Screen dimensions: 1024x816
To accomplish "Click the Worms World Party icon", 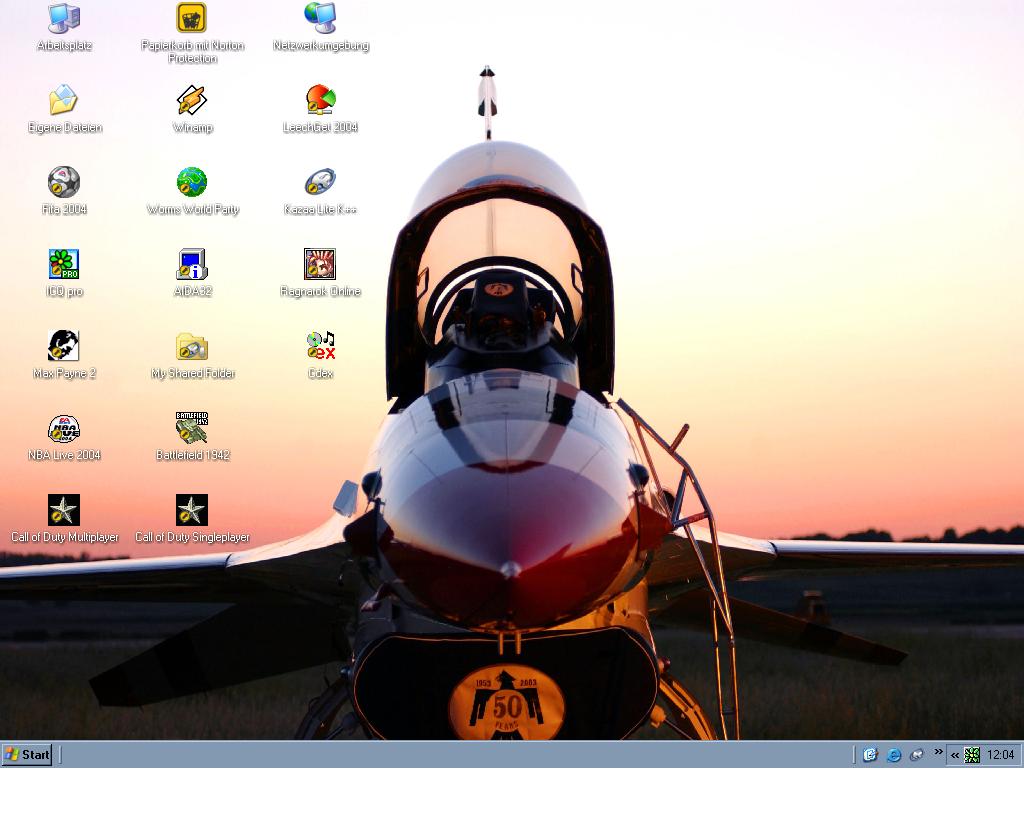I will point(192,182).
